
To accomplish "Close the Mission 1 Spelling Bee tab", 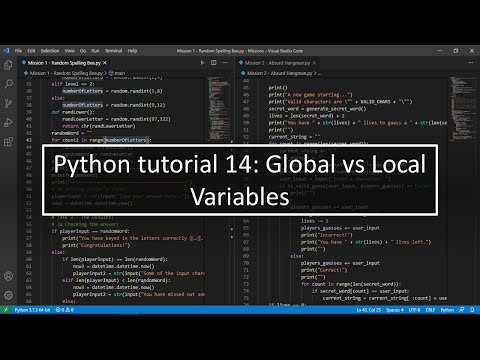I will [x=105, y=63].
